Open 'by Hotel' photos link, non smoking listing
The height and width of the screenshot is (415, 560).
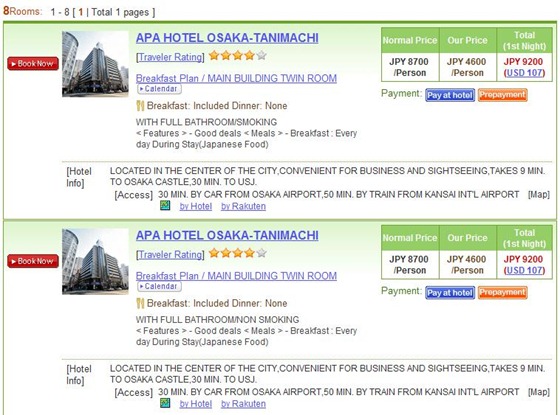[x=196, y=404]
